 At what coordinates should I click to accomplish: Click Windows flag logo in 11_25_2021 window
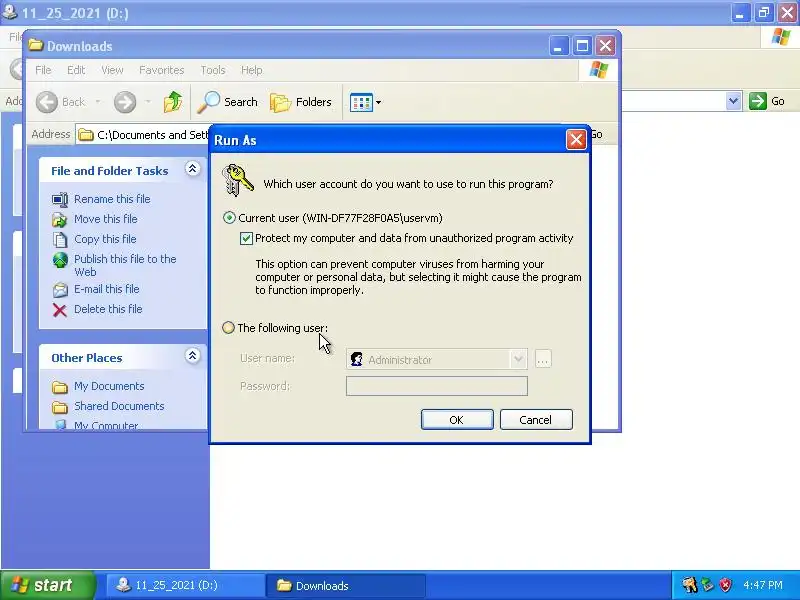(x=781, y=37)
